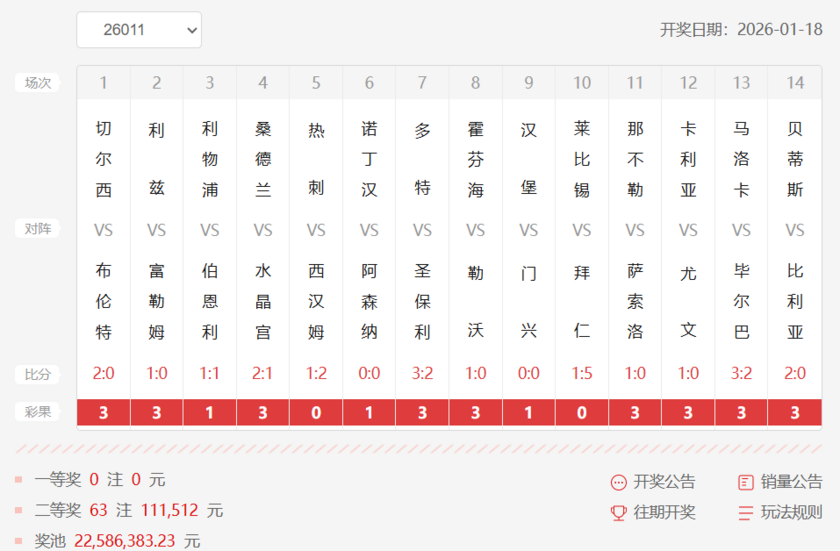Viewport: 840px width, 551px height.
Task: Click the 2:1 score for match 4
Action: pos(262,373)
